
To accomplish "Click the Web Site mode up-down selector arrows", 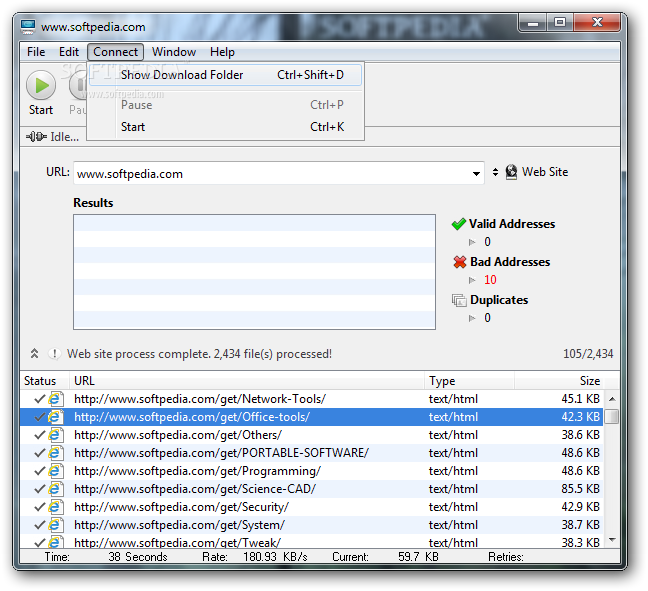I will [495, 172].
